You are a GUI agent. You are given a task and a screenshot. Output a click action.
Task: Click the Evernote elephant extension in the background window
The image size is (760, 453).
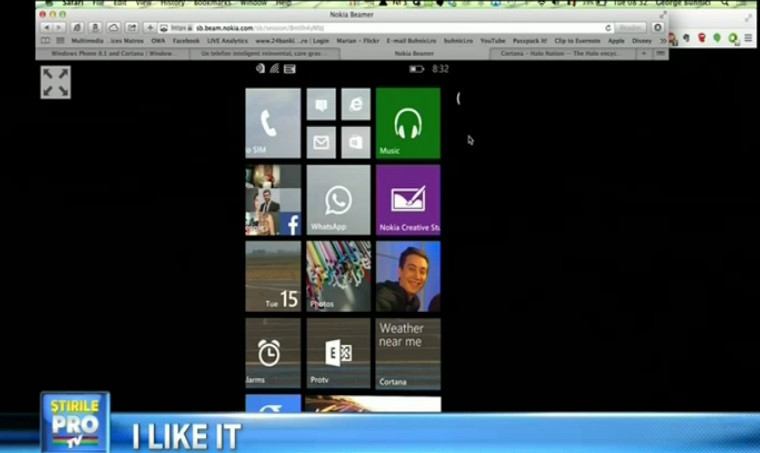686,37
